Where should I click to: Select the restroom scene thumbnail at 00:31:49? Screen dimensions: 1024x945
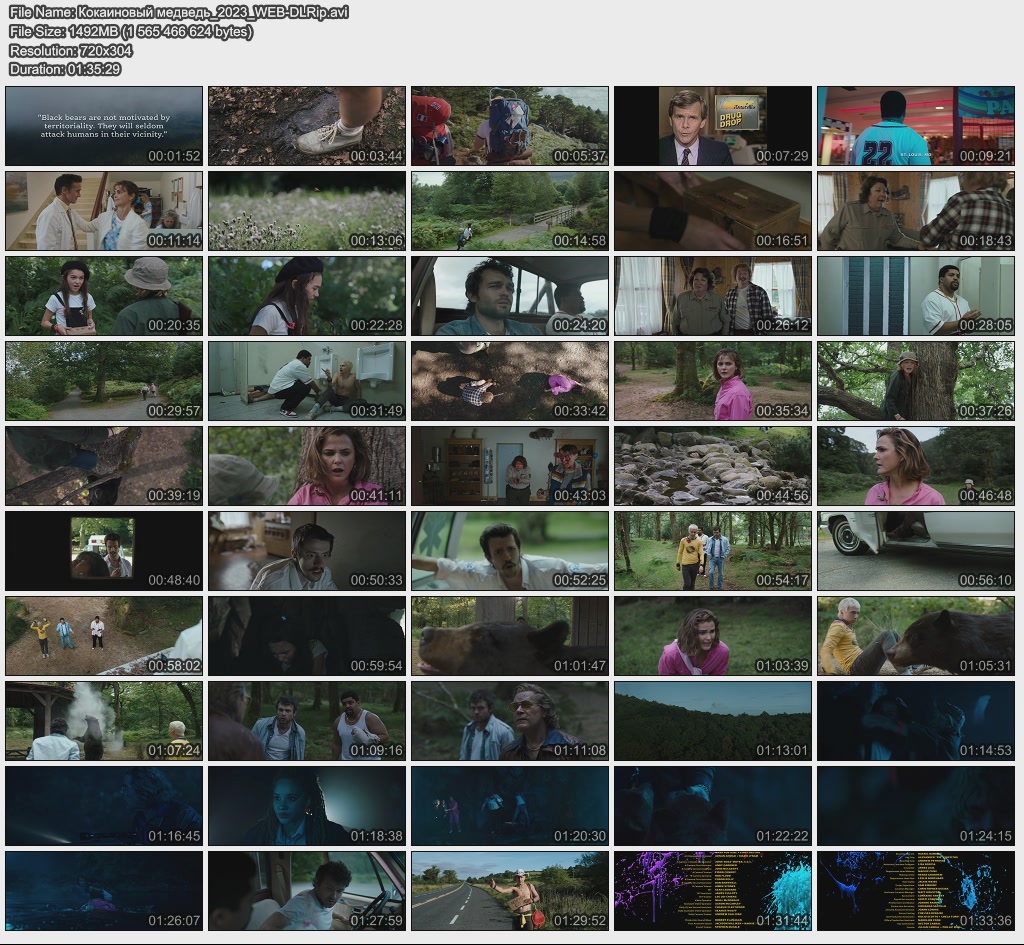(307, 381)
